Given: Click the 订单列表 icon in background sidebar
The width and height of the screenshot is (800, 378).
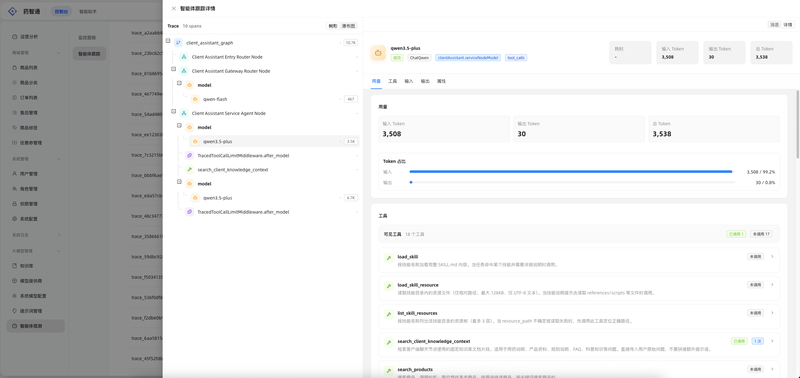Looking at the screenshot, I should click(15, 97).
